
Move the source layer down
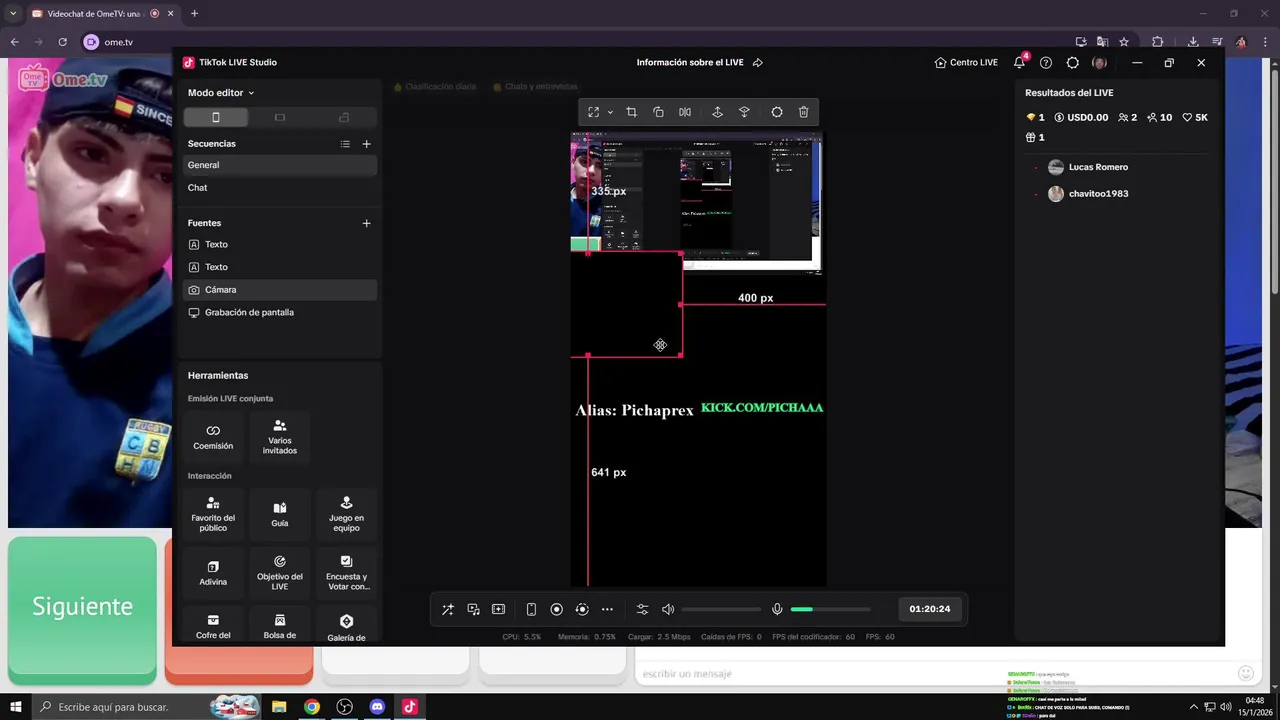744,112
